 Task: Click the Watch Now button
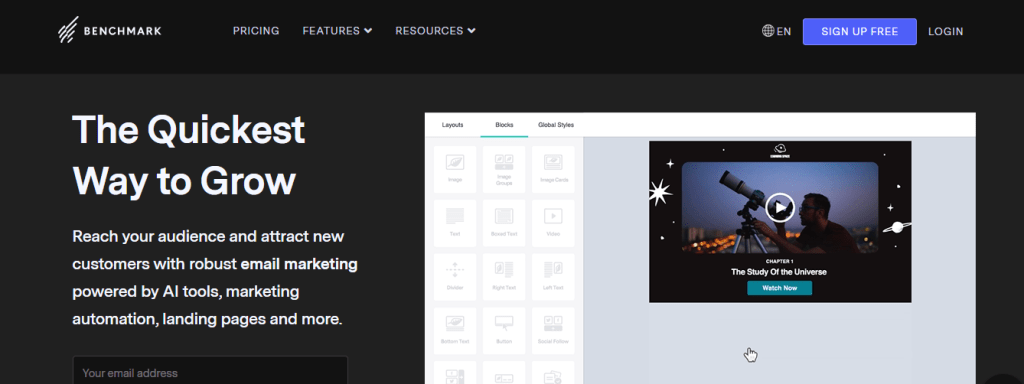click(780, 288)
